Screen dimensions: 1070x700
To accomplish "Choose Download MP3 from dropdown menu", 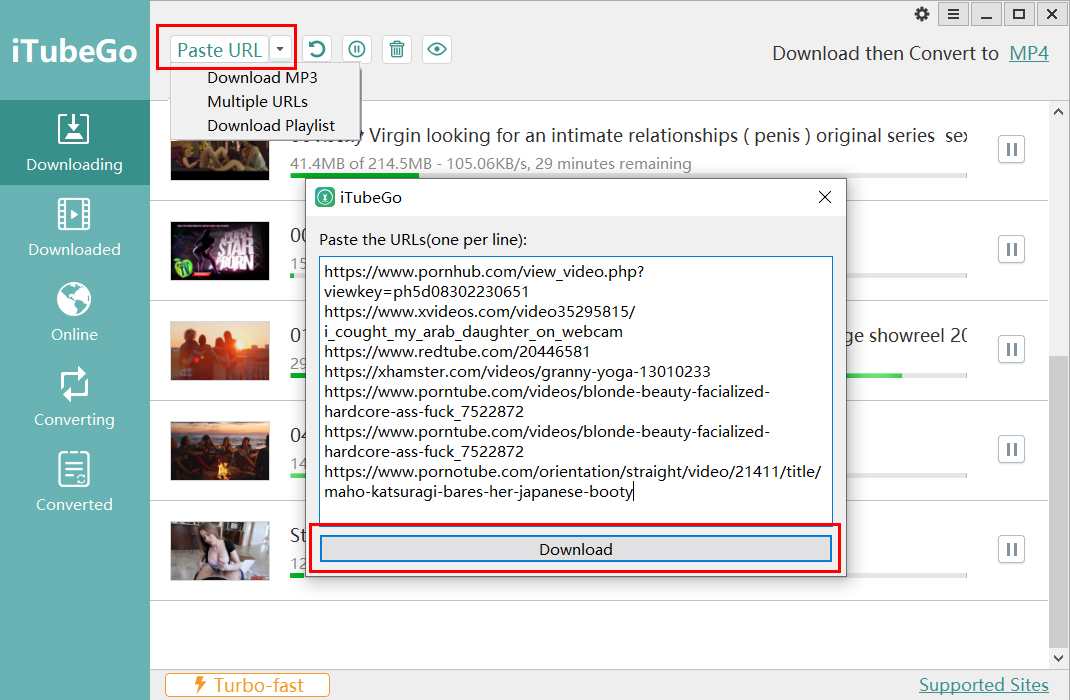I will coord(263,78).
